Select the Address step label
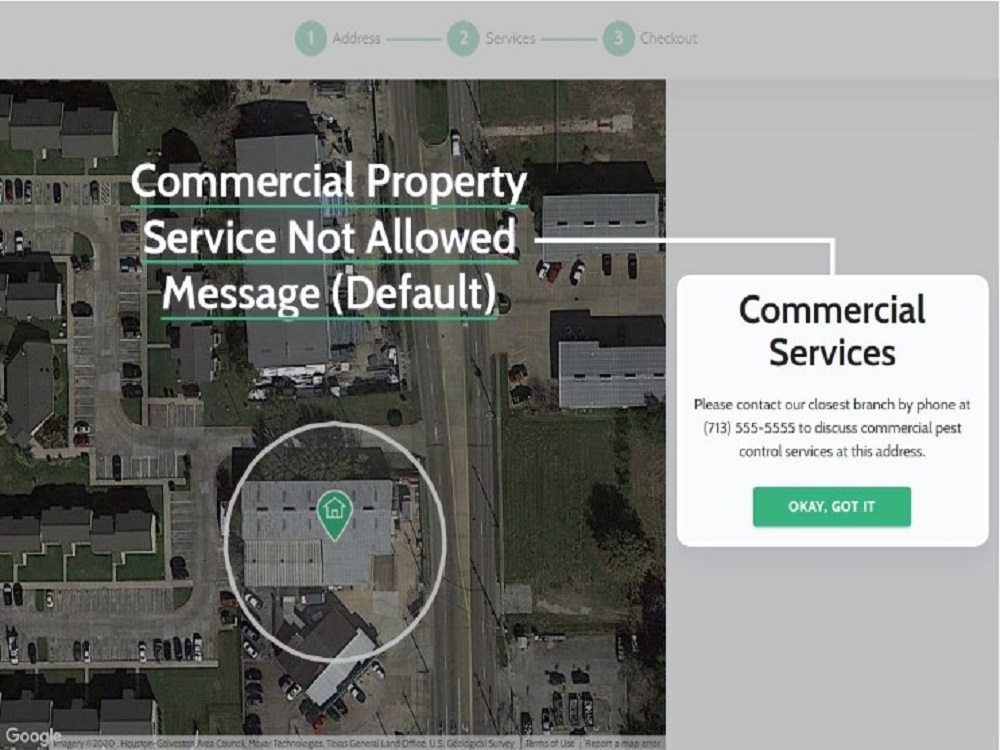 pos(356,38)
